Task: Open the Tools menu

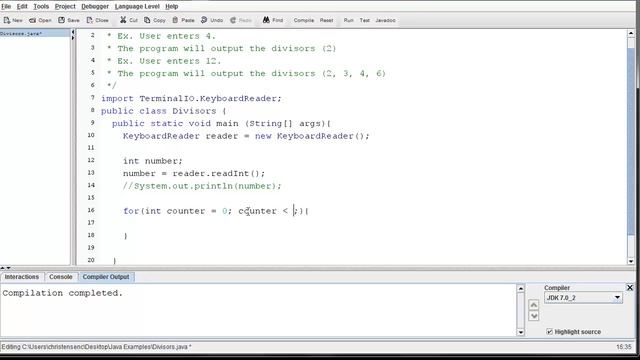Action: pyautogui.click(x=41, y=7)
